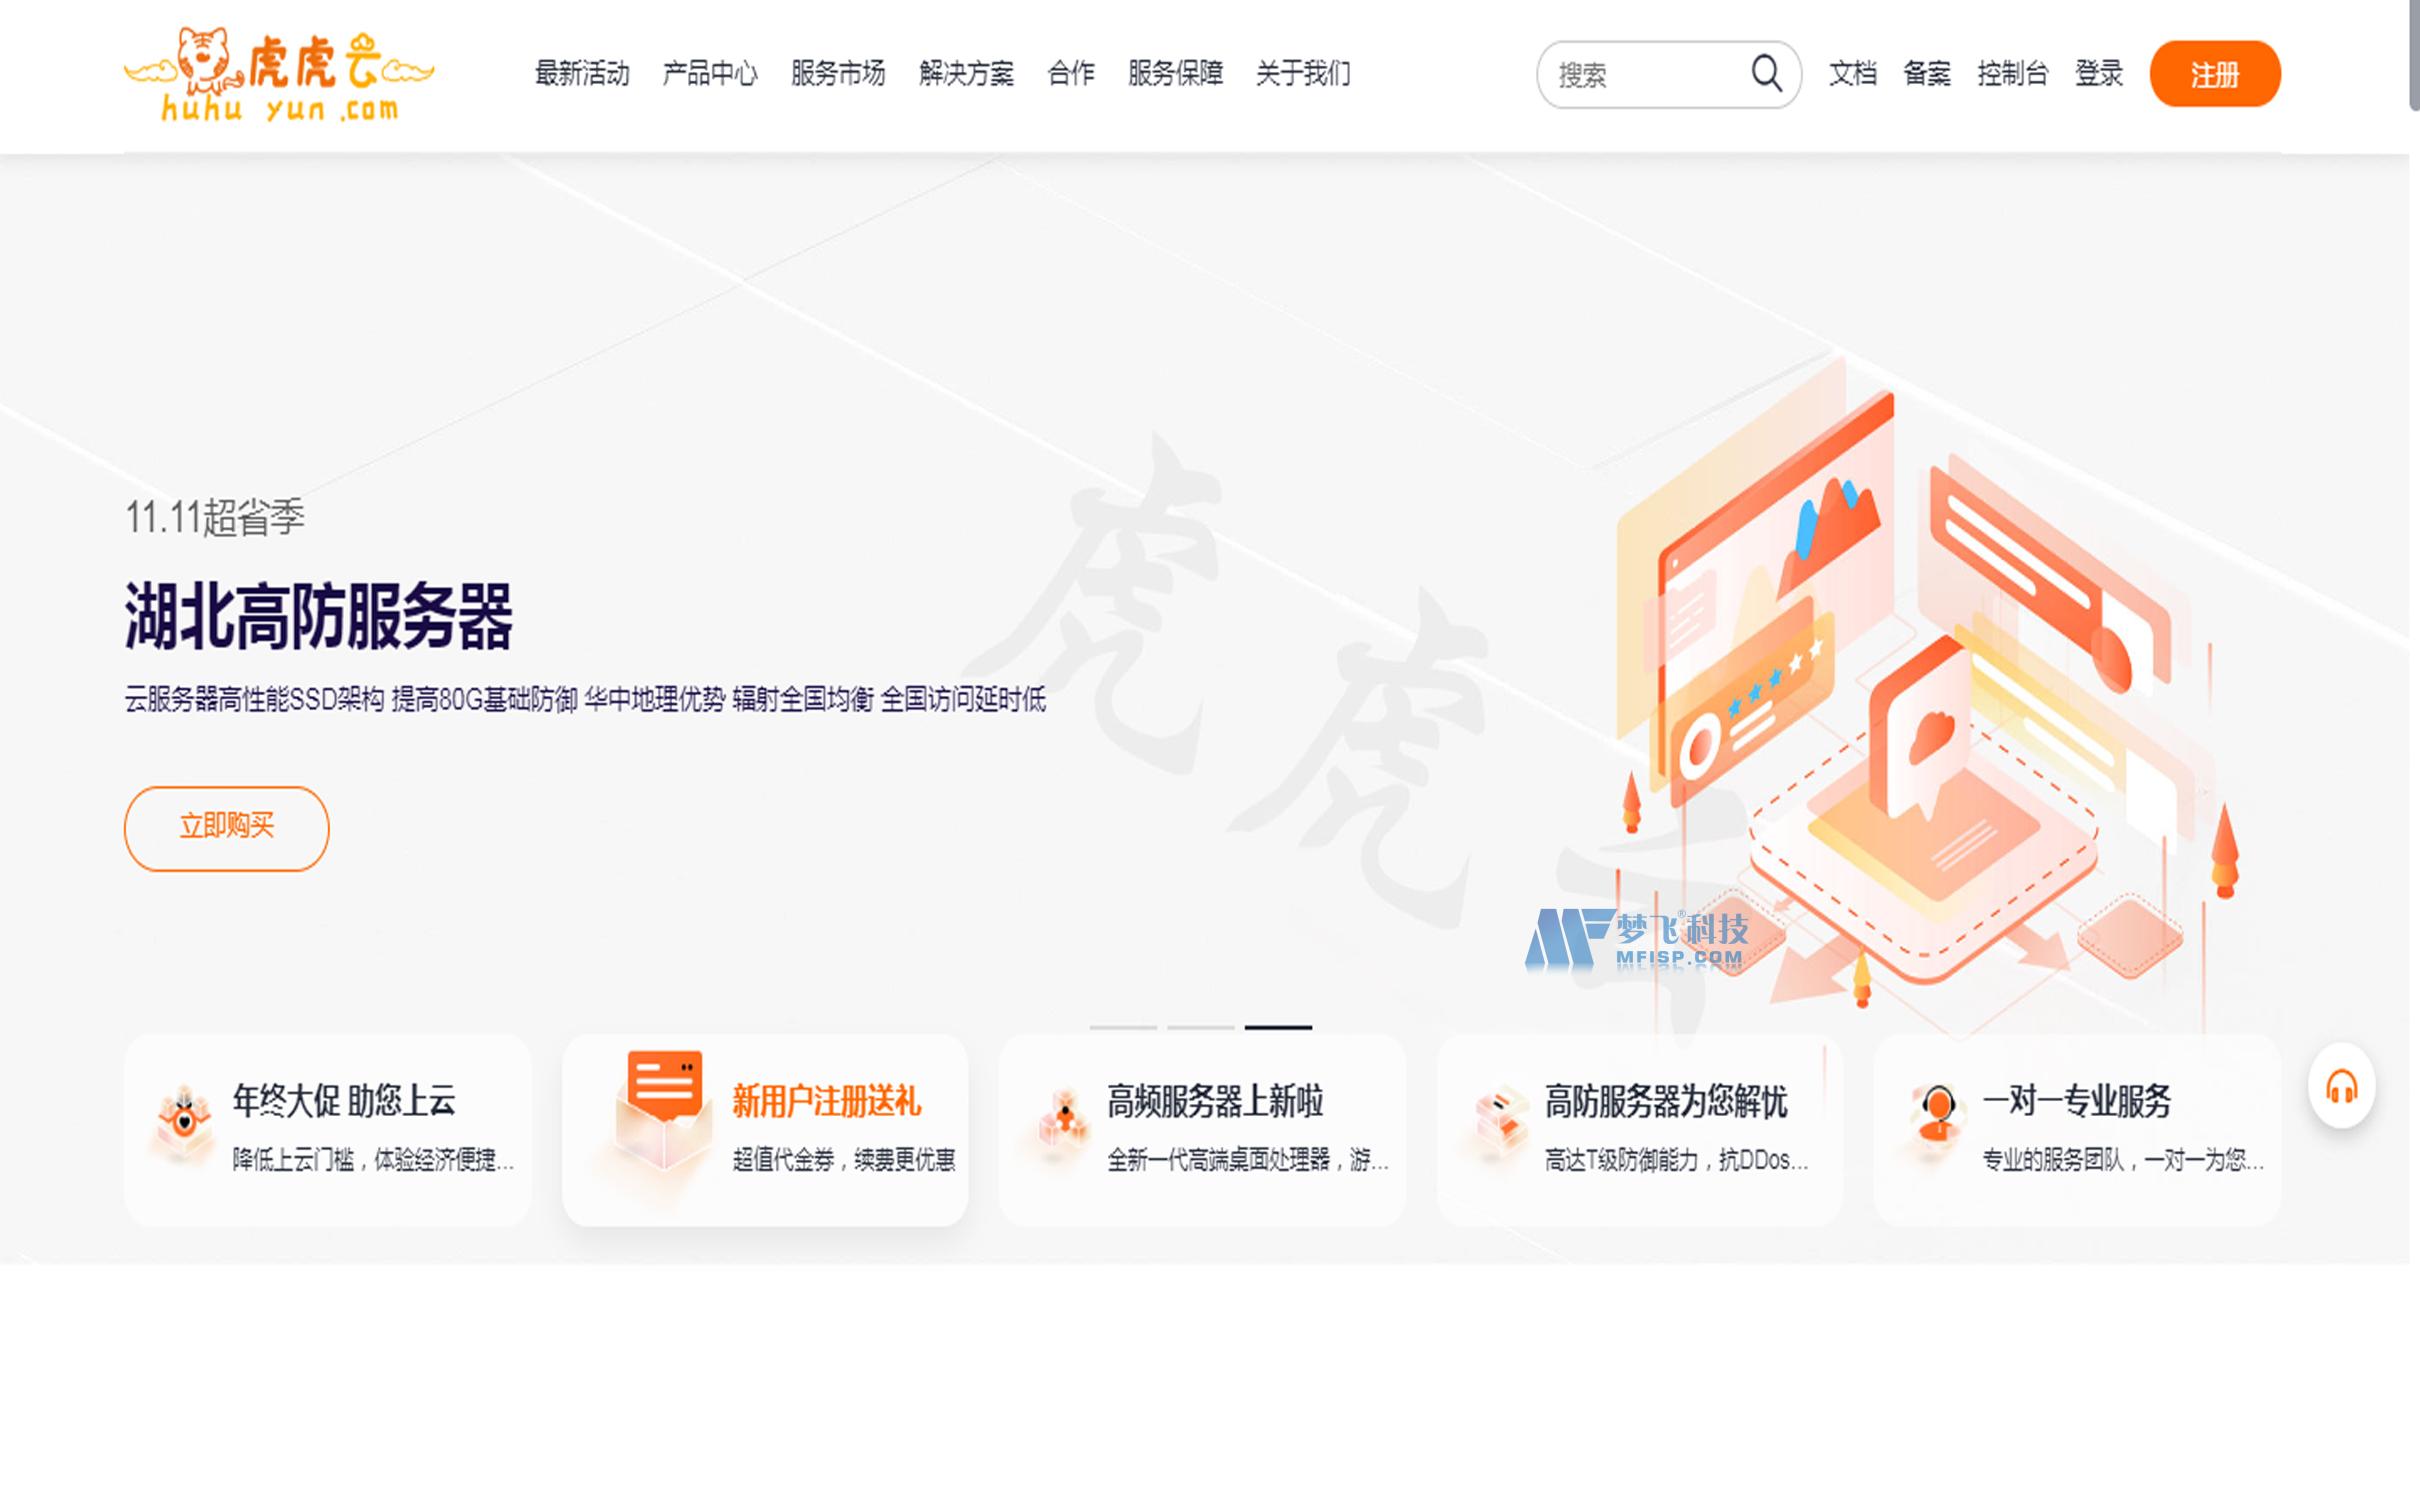Switch to the first carousel slide indicator
The image size is (2420, 1500).
[1122, 1027]
